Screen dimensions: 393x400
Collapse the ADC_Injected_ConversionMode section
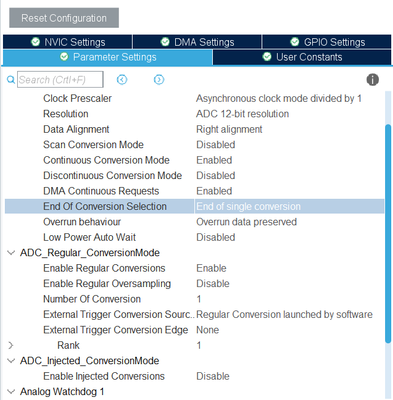(11, 361)
